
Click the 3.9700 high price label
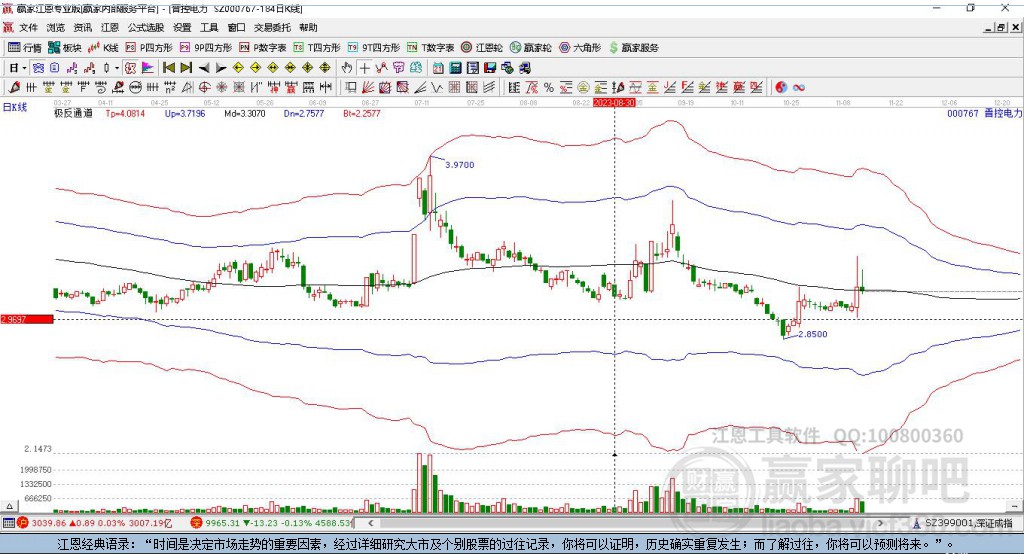[460, 165]
